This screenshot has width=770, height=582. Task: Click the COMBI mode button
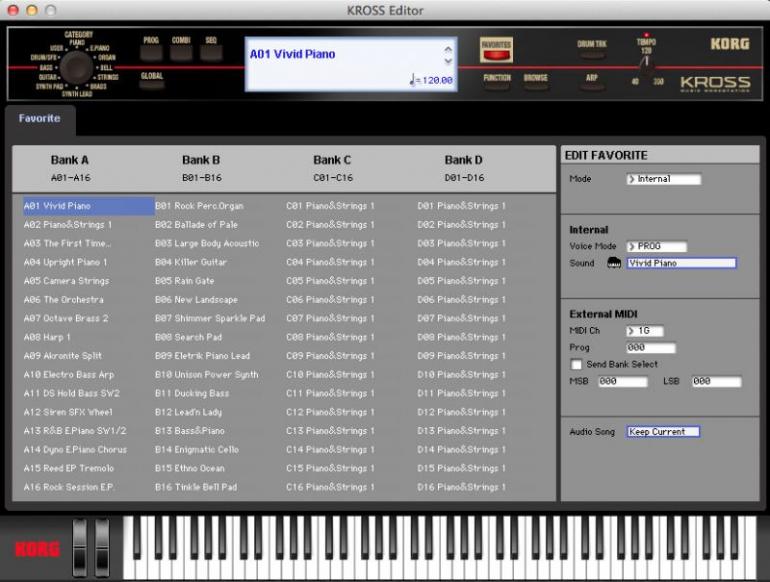pos(181,52)
